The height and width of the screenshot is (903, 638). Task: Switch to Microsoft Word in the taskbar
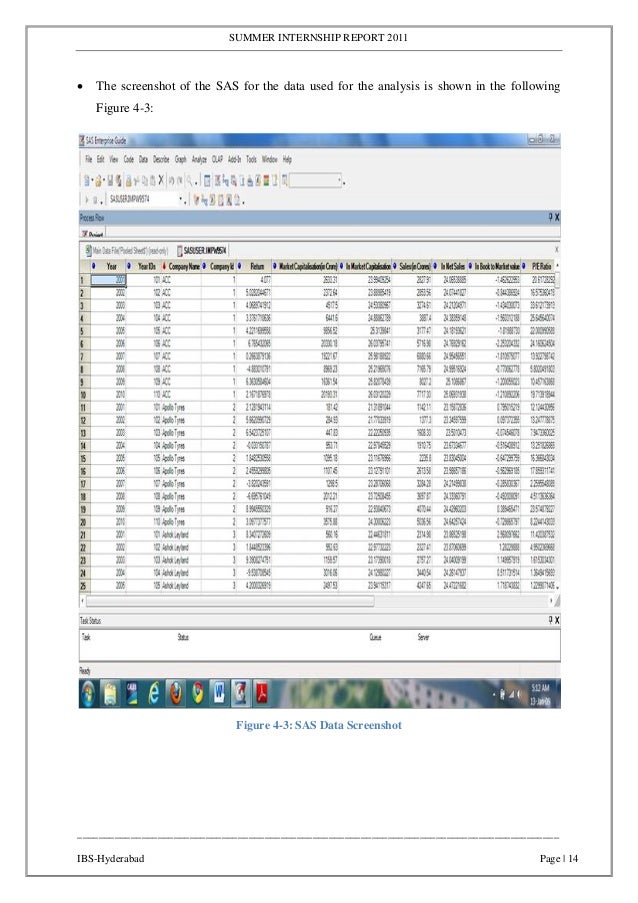tap(219, 694)
